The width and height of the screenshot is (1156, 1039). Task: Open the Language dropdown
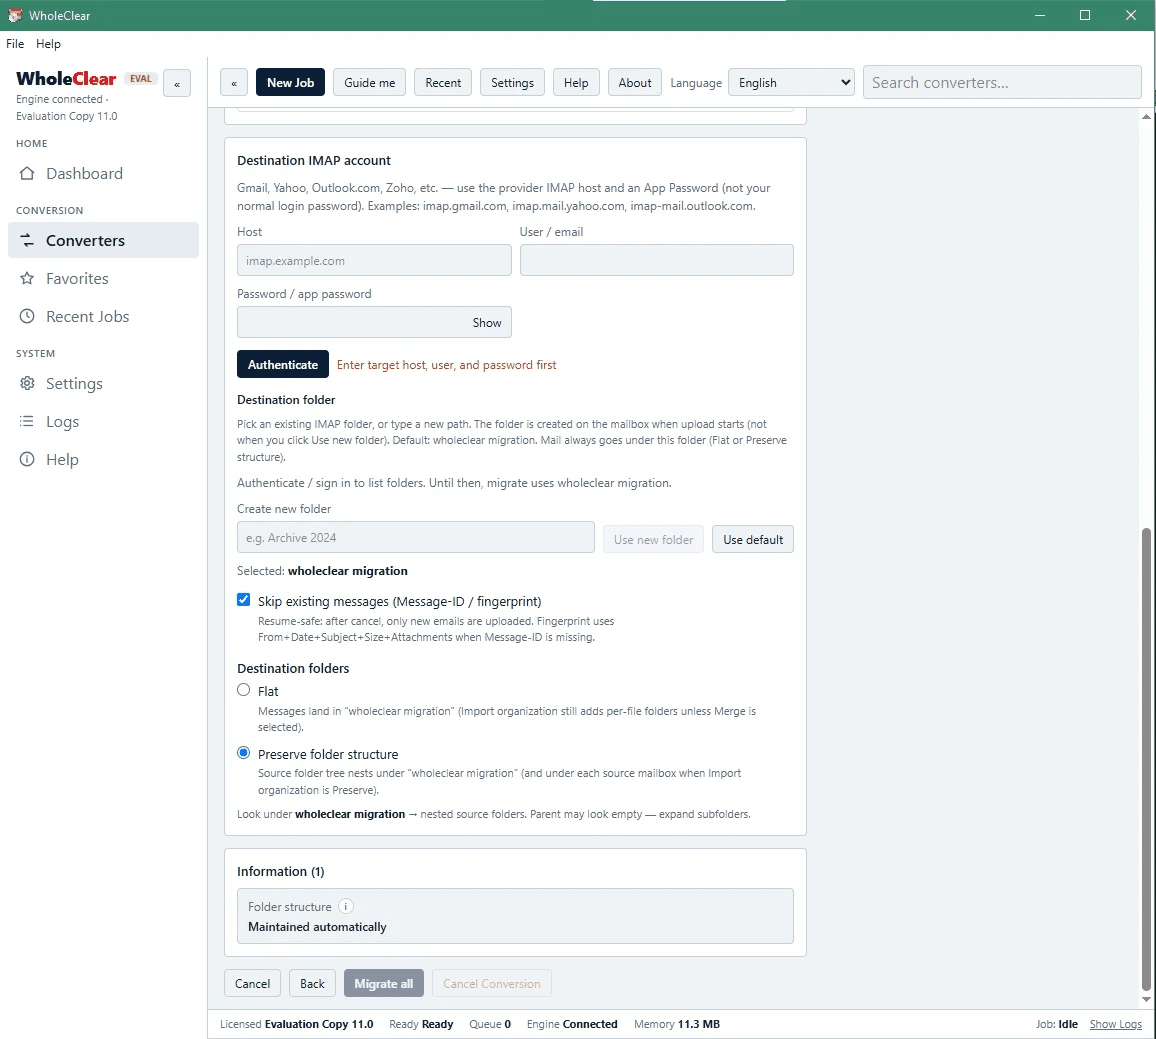(791, 83)
